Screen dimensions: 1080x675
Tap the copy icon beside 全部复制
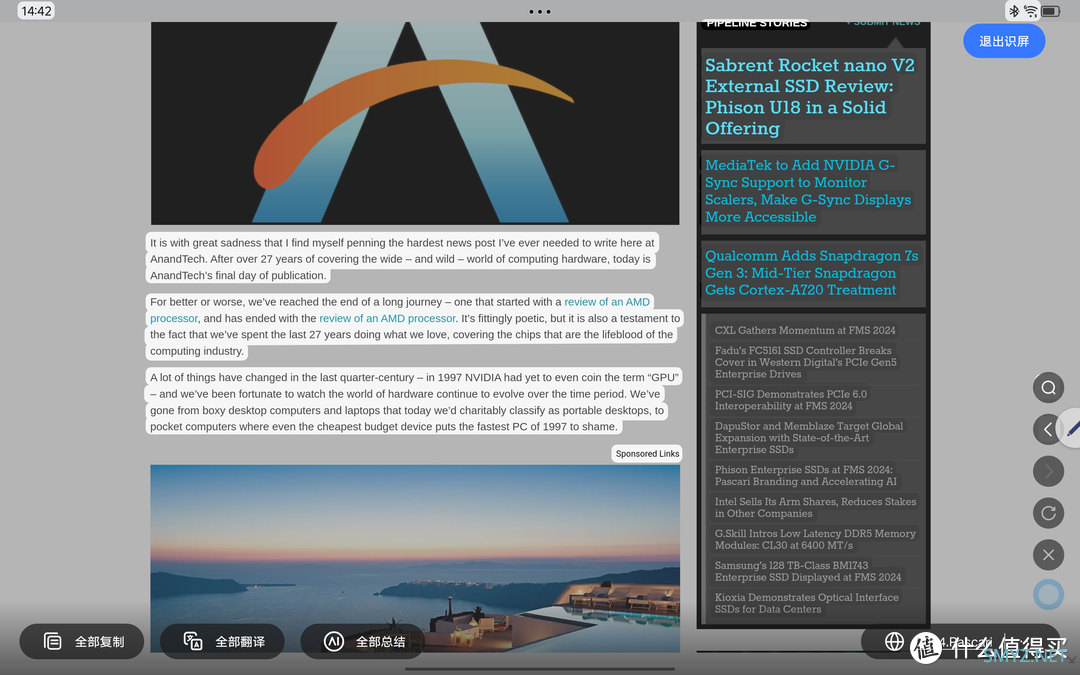click(52, 641)
